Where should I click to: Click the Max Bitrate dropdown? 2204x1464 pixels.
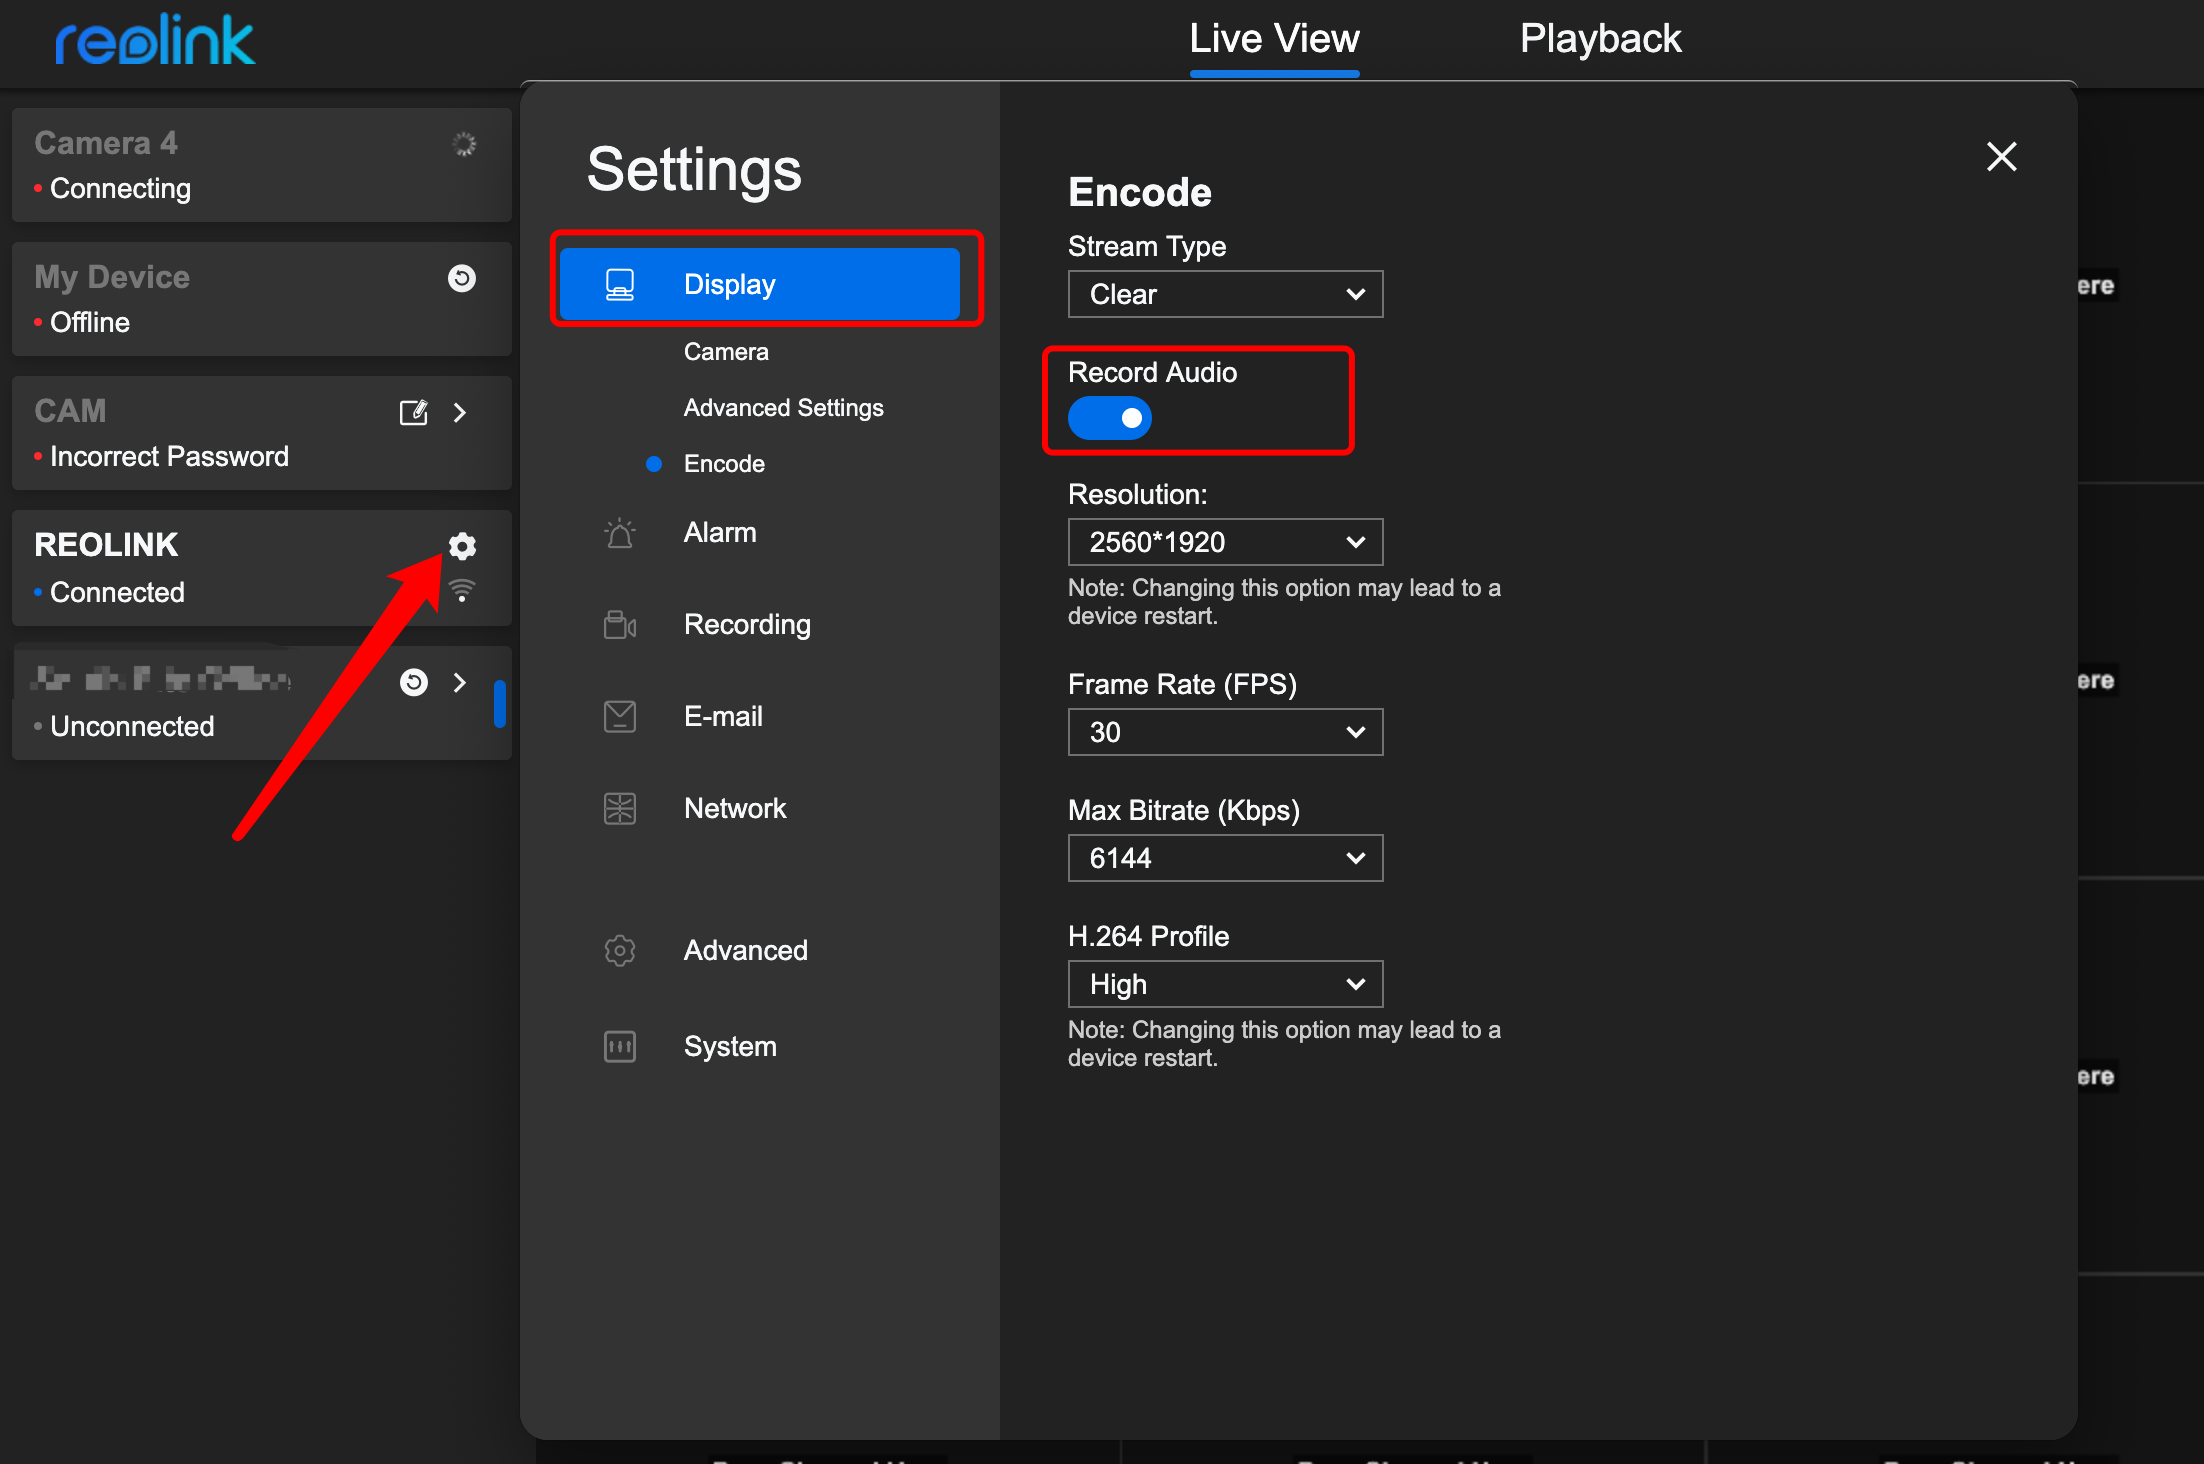tap(1224, 856)
